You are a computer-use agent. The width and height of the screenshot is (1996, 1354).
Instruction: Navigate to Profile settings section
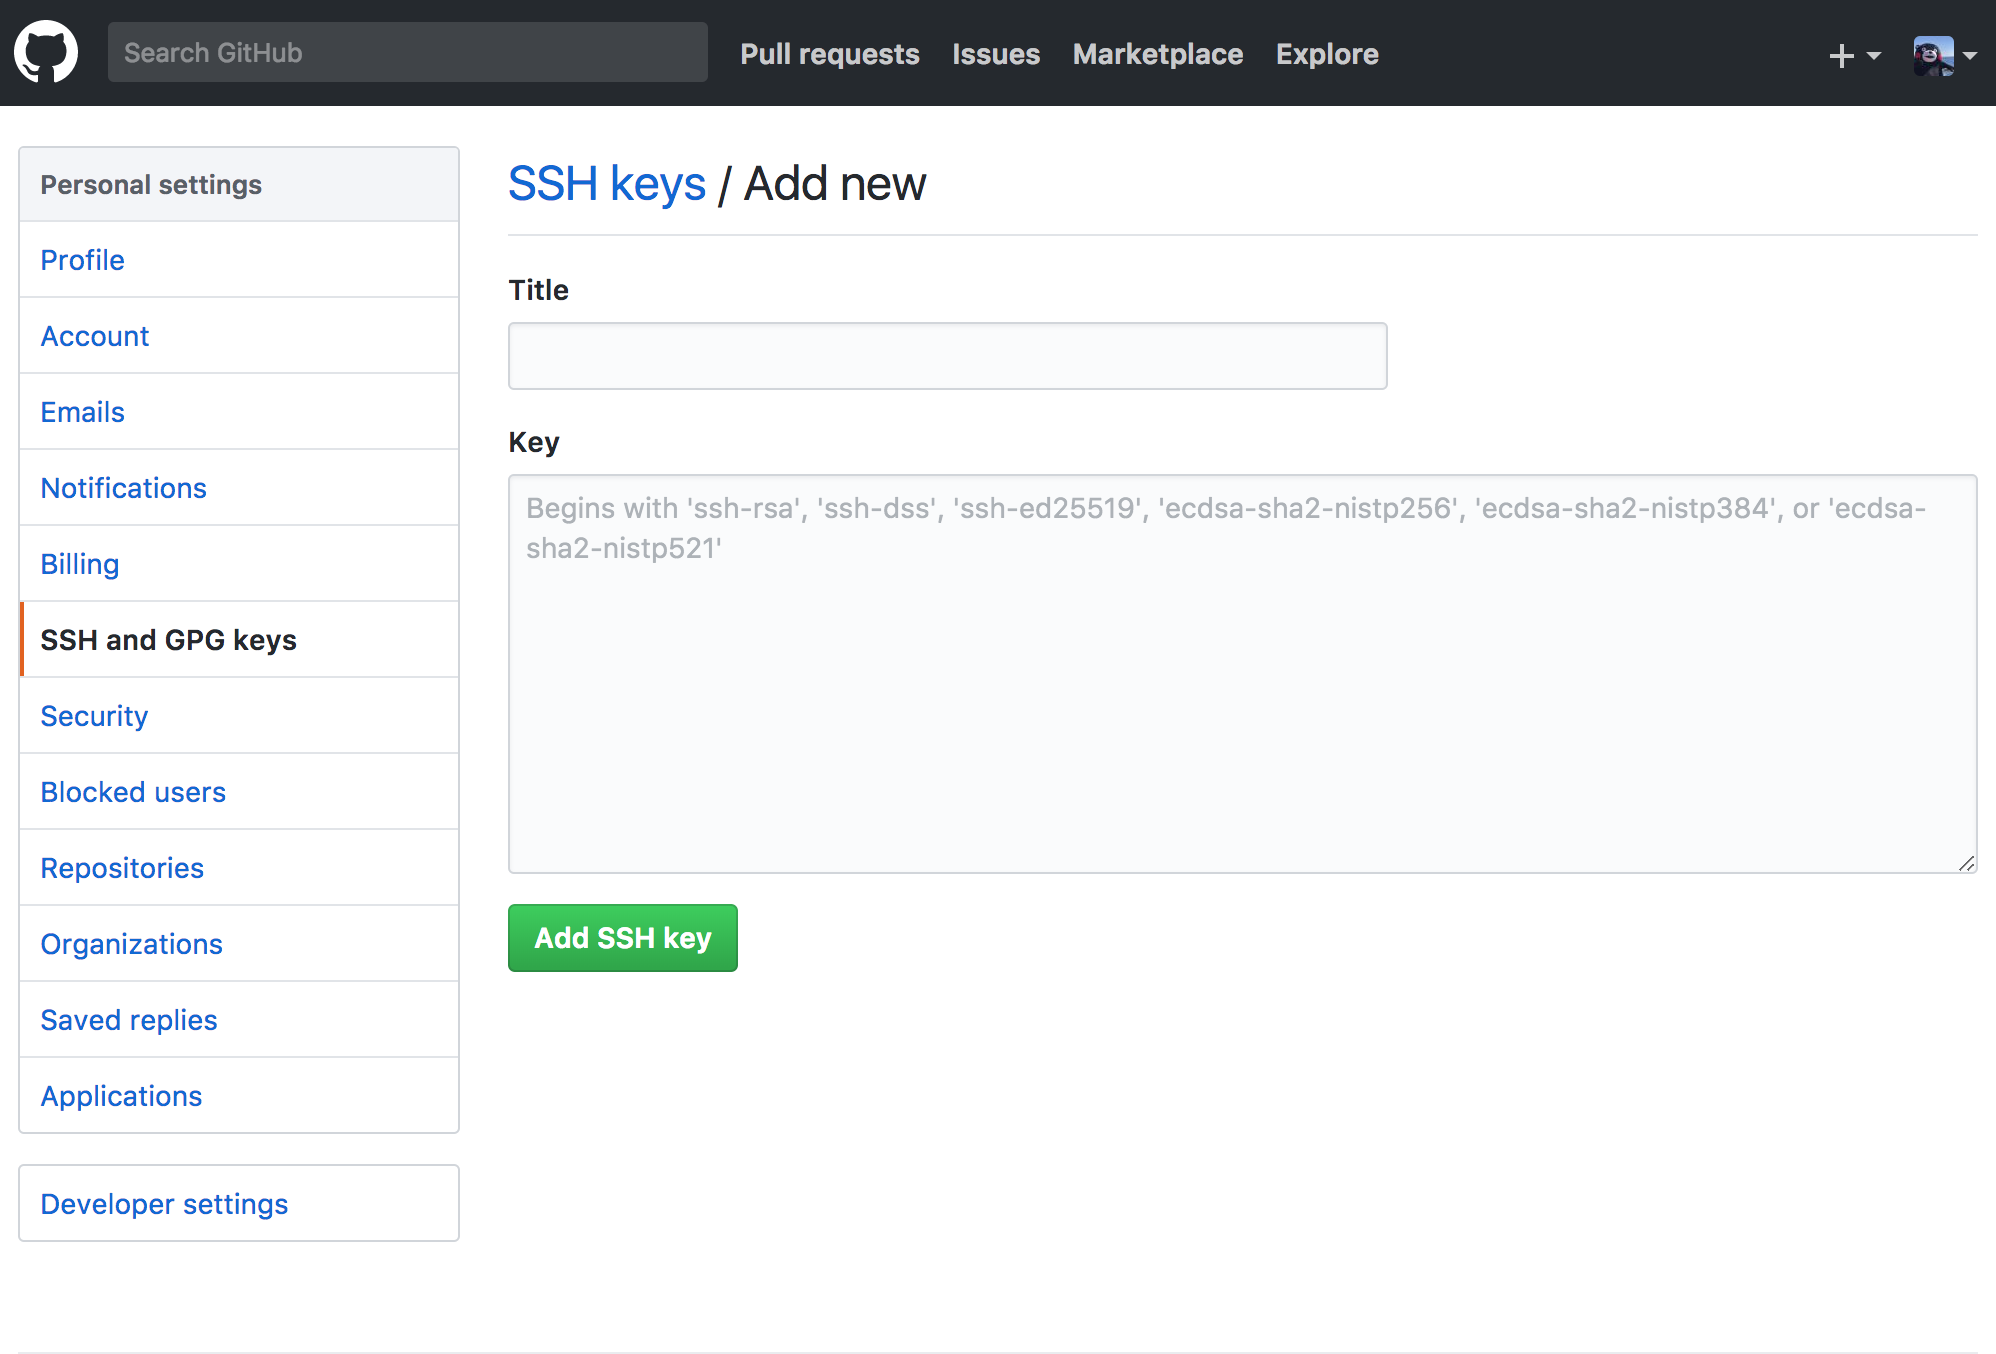coord(80,260)
